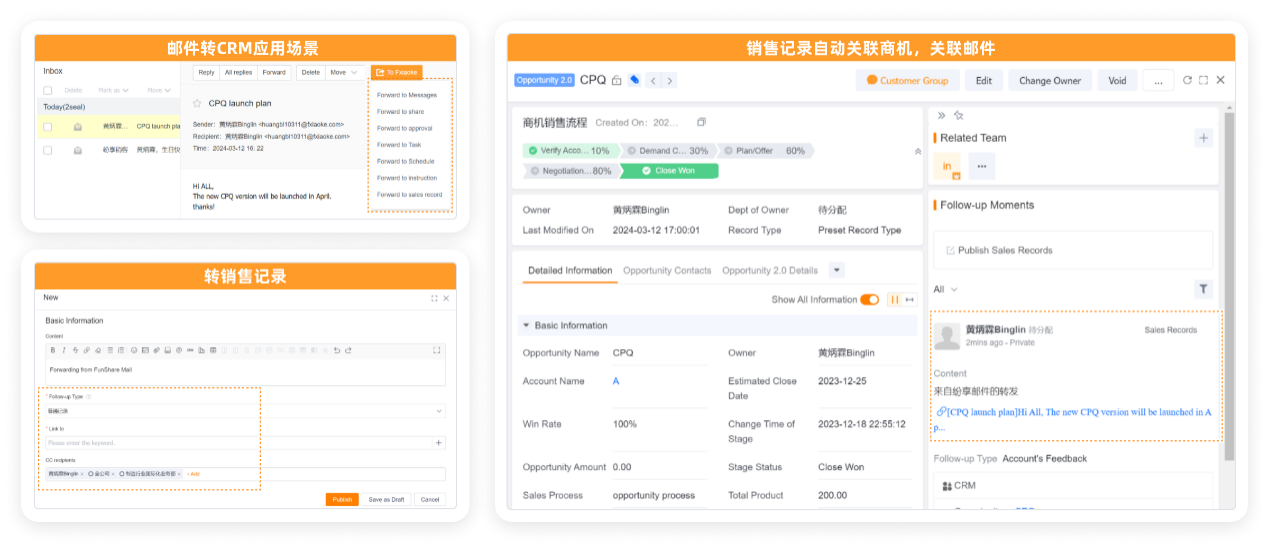
Task: Click the undo icon in content editor
Action: point(337,350)
